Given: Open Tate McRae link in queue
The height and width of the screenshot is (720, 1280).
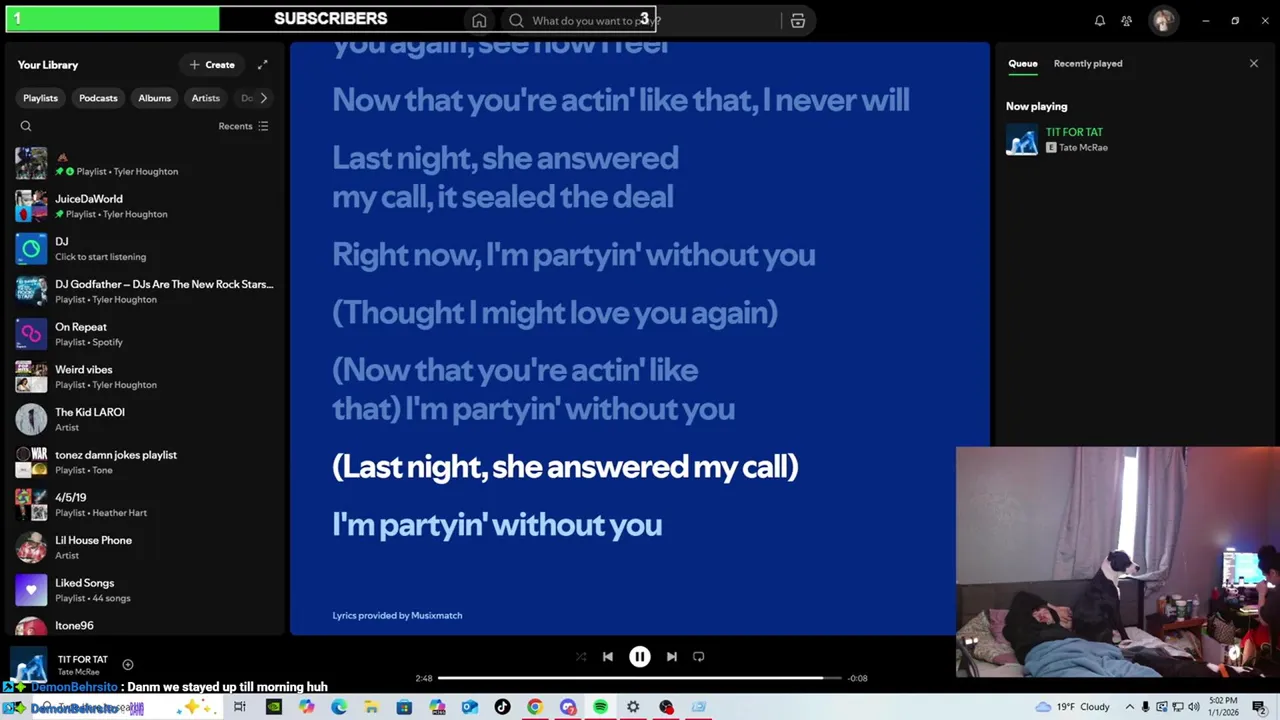Looking at the screenshot, I should pyautogui.click(x=1083, y=147).
